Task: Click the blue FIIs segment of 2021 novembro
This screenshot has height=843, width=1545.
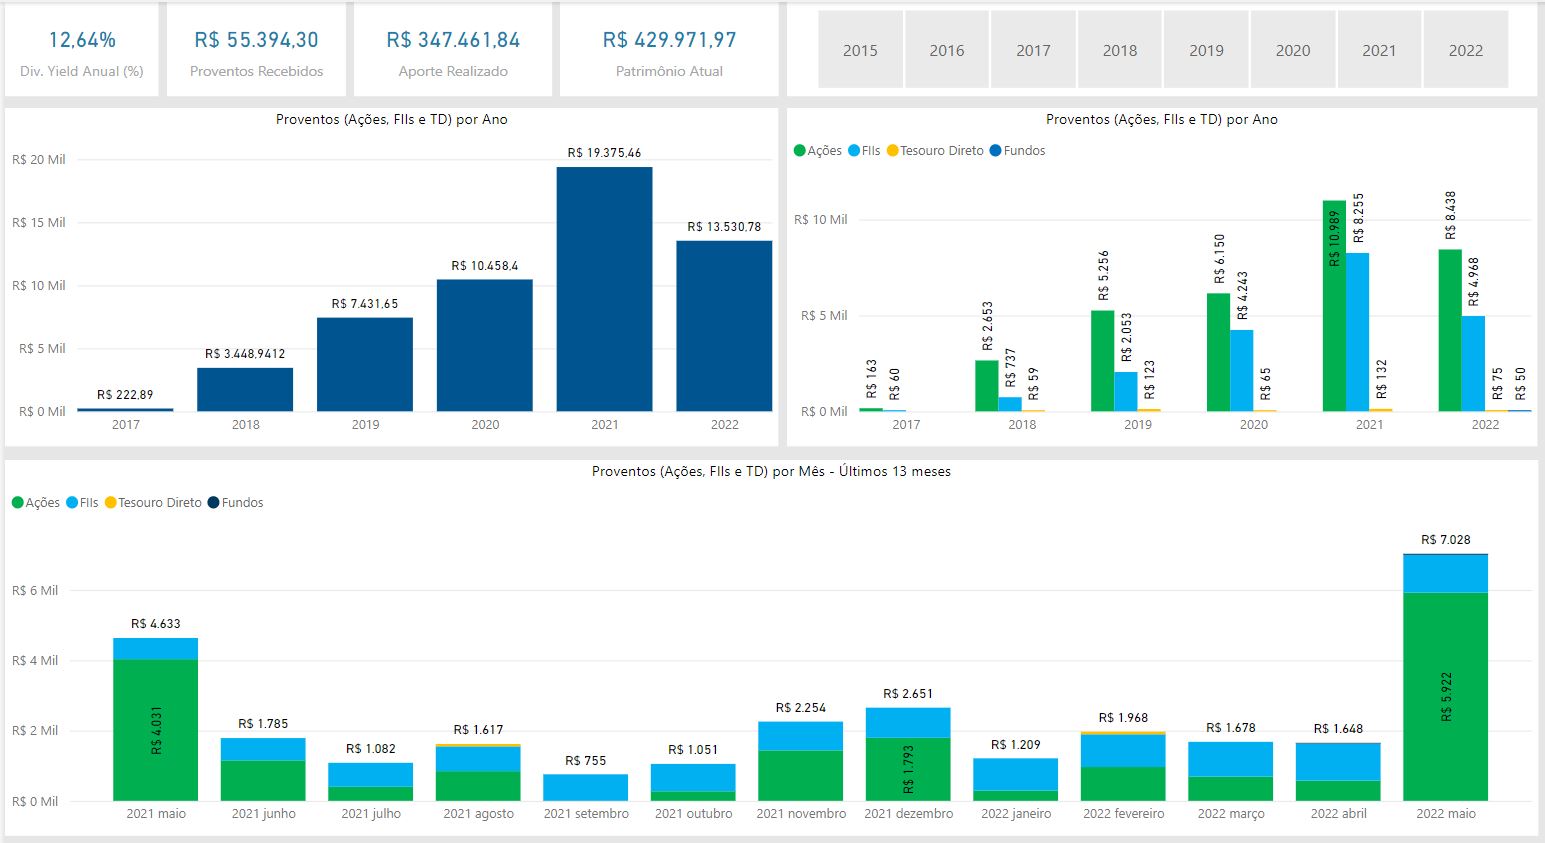Action: [801, 736]
